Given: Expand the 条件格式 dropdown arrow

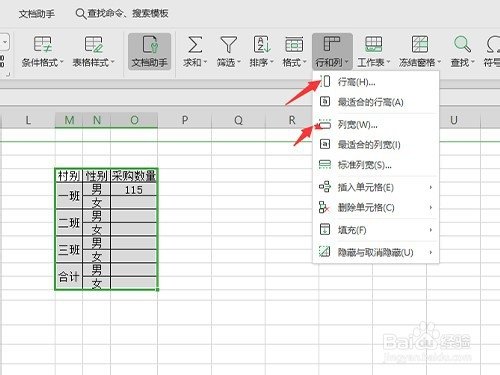Looking at the screenshot, I should tap(61, 62).
